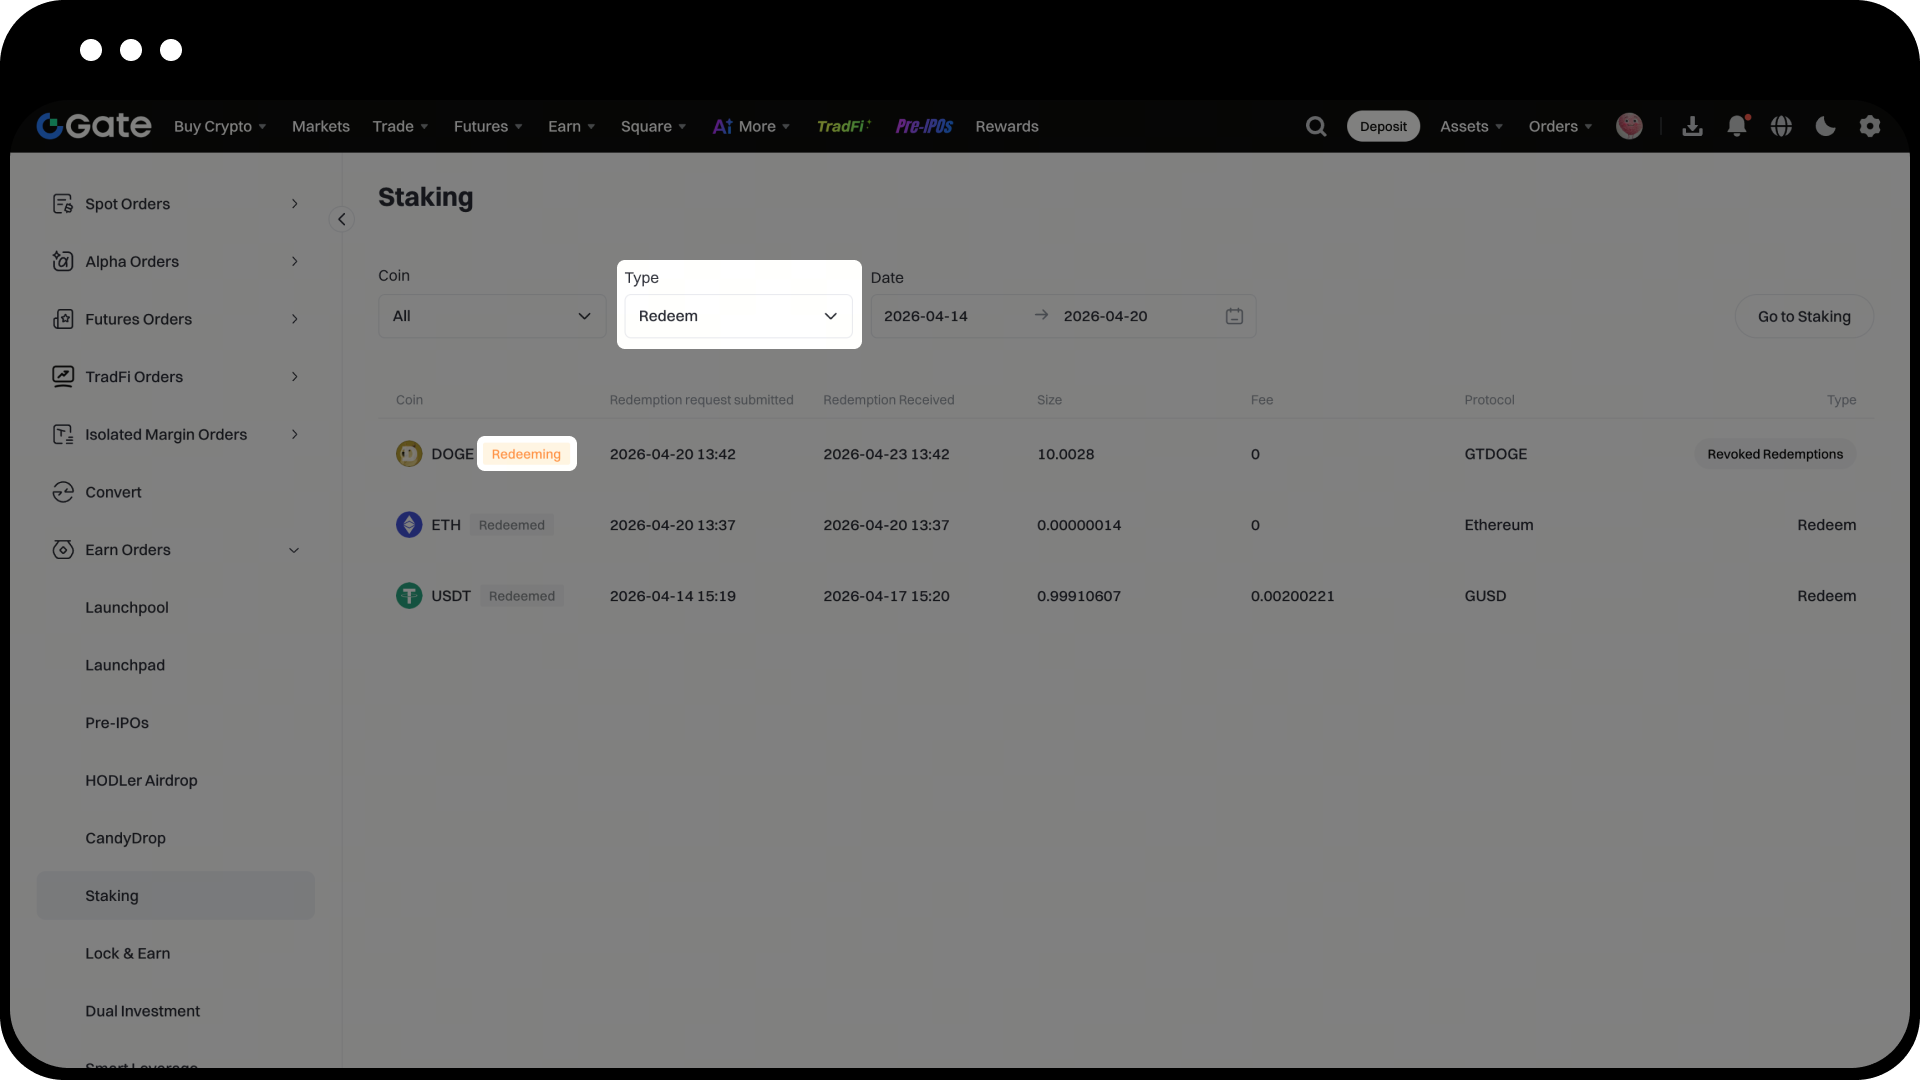This screenshot has height=1080, width=1920.
Task: Click Revoked Redemptions on DOGE row
Action: pos(1774,454)
